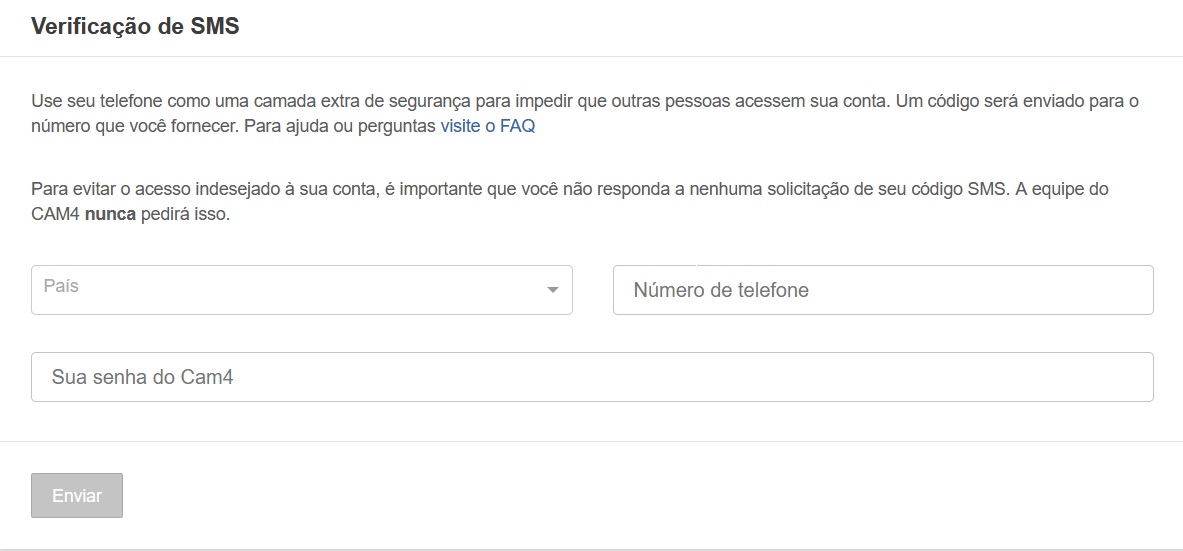This screenshot has height=551, width=1183.
Task: Click the País placeholder label
Action: (x=61, y=286)
